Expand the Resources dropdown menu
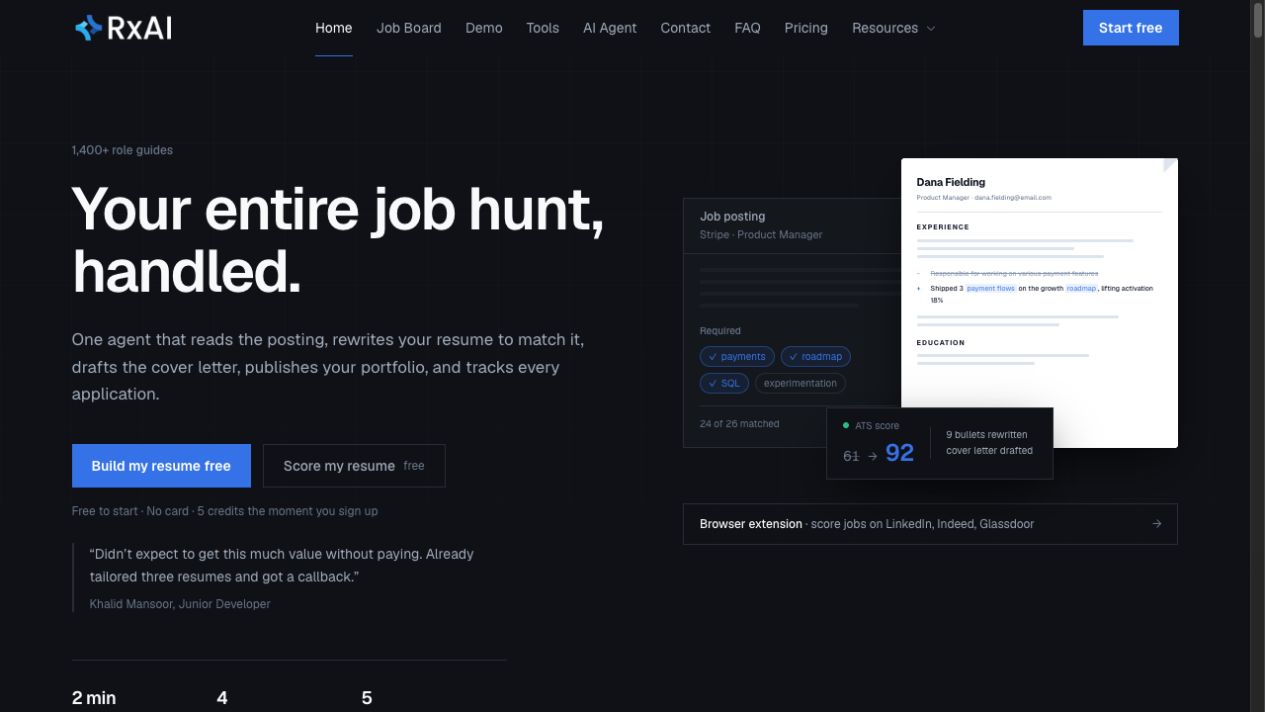Image resolution: width=1265 pixels, height=712 pixels. coord(894,28)
